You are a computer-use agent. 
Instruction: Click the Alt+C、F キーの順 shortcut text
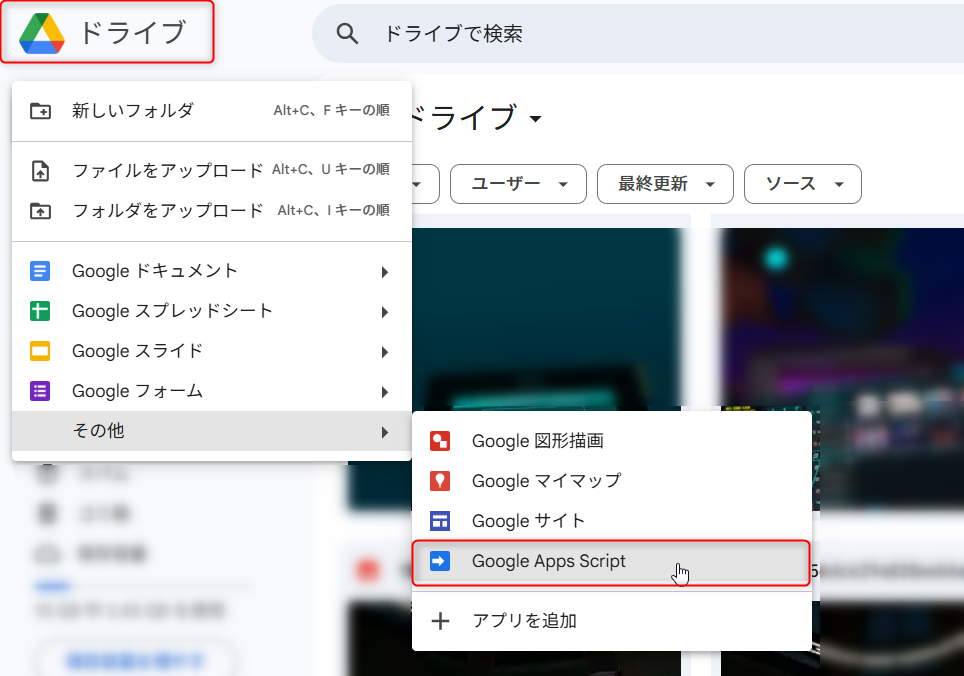[x=331, y=110]
